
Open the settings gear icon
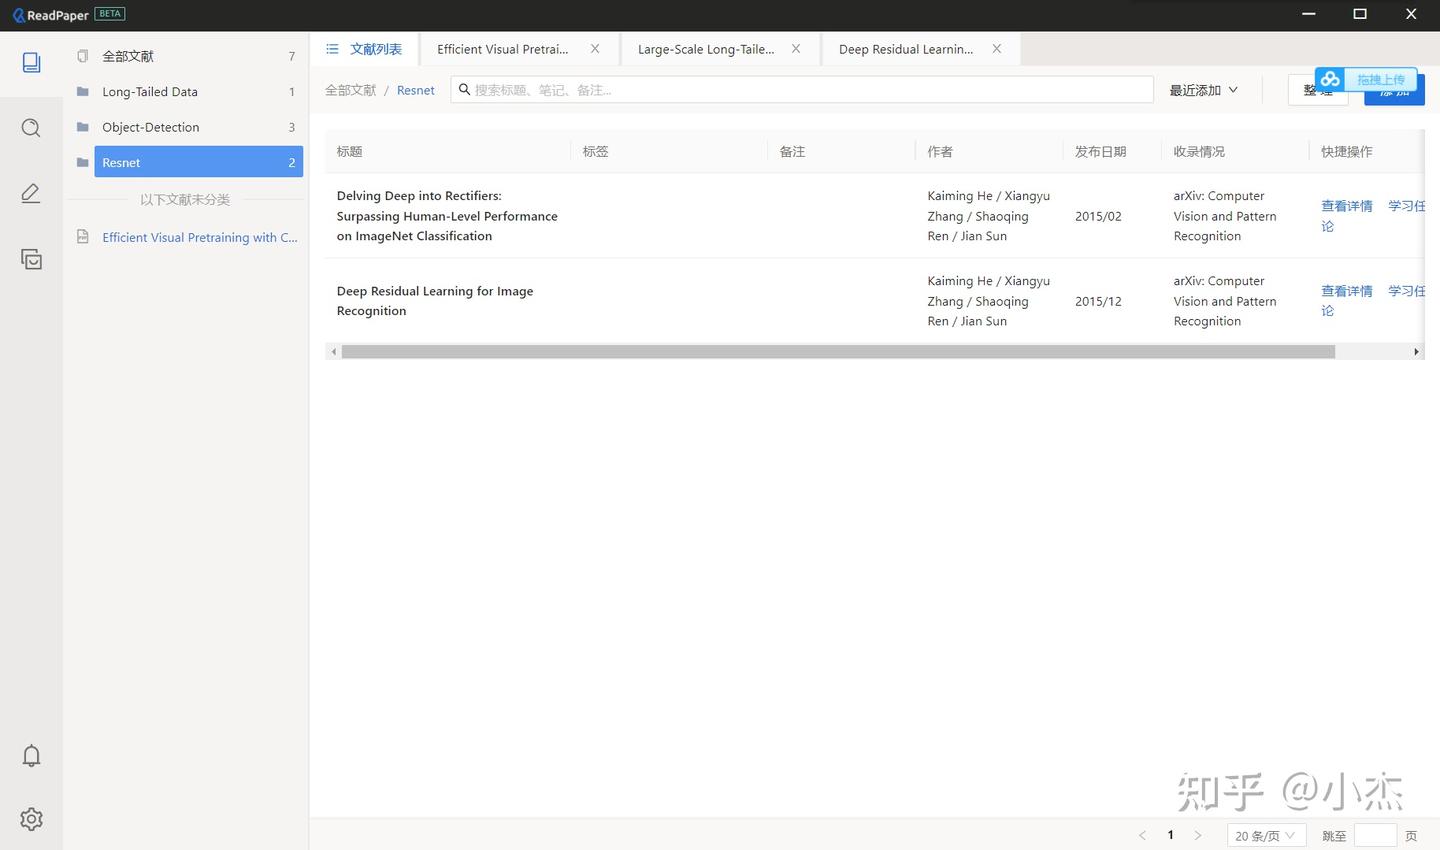pyautogui.click(x=31, y=819)
